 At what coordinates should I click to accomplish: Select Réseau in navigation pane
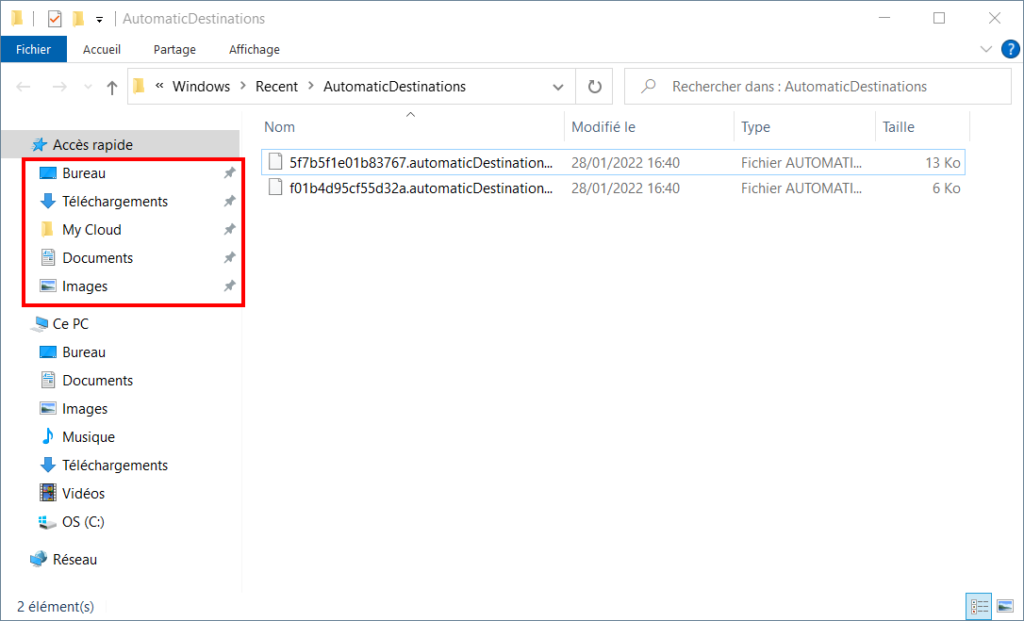74,560
